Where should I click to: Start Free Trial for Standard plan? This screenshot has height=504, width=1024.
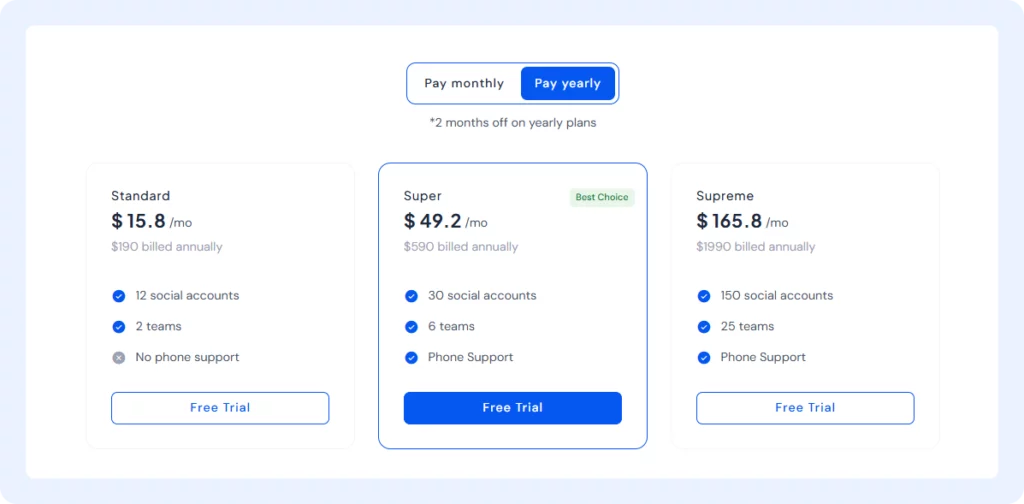click(x=220, y=408)
